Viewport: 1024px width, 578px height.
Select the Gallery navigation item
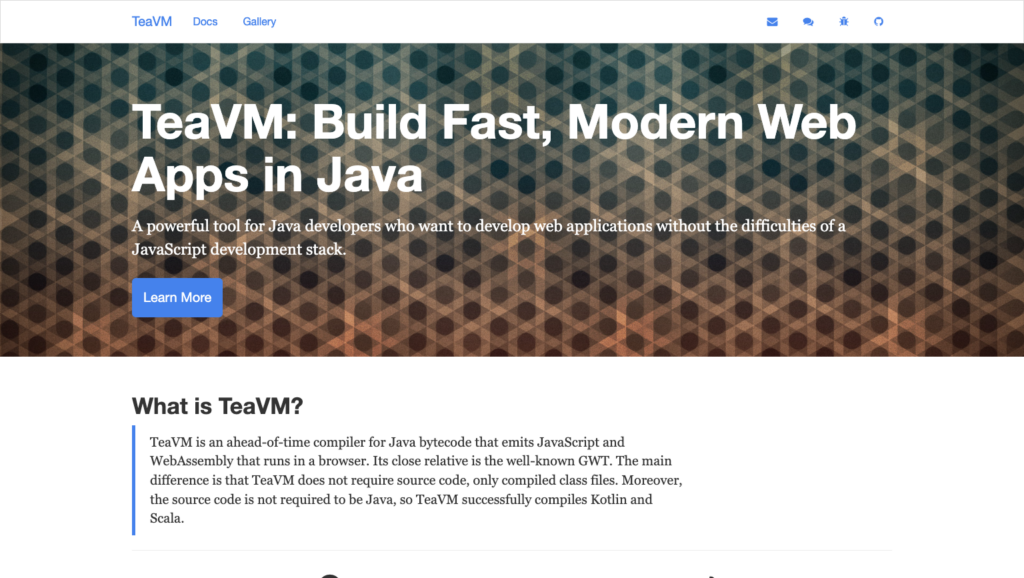coord(259,22)
